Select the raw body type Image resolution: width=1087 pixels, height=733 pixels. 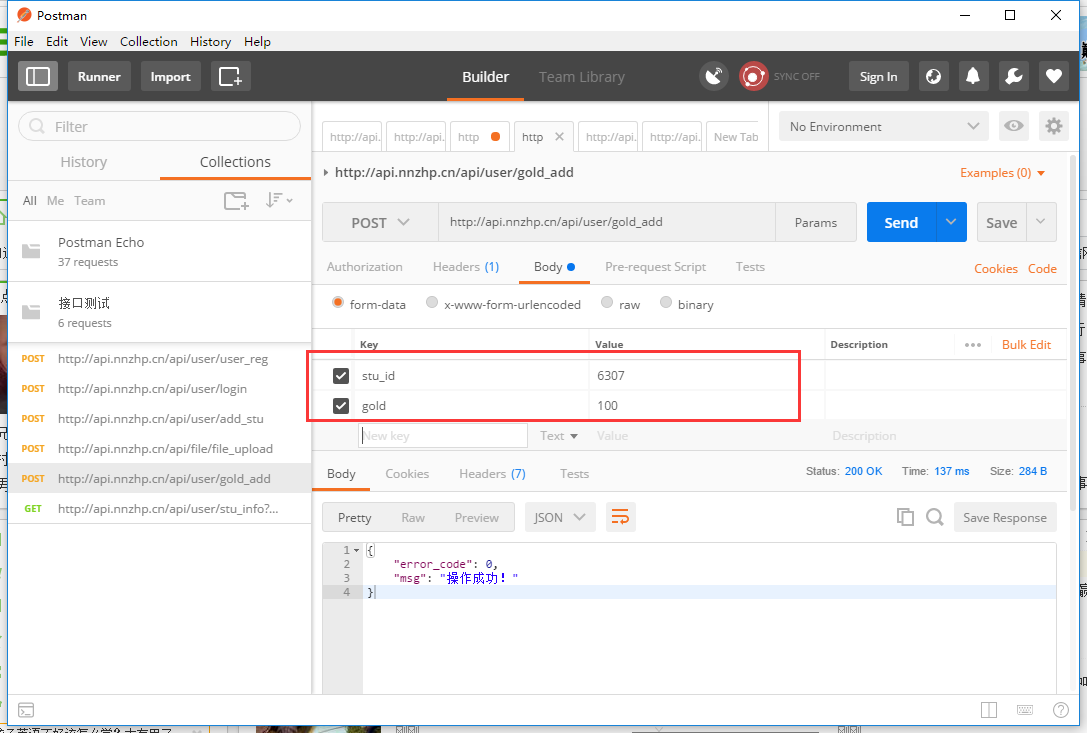coord(607,302)
